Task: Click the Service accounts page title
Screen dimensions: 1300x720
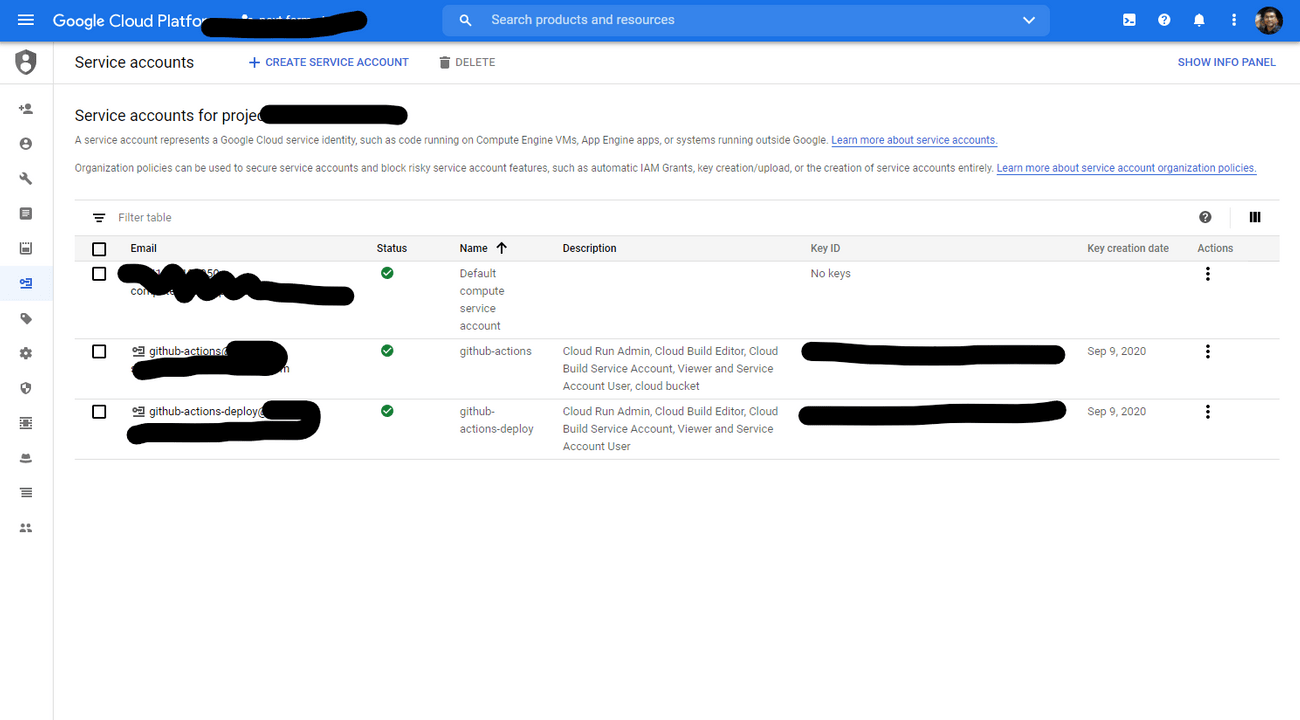Action: [134, 62]
